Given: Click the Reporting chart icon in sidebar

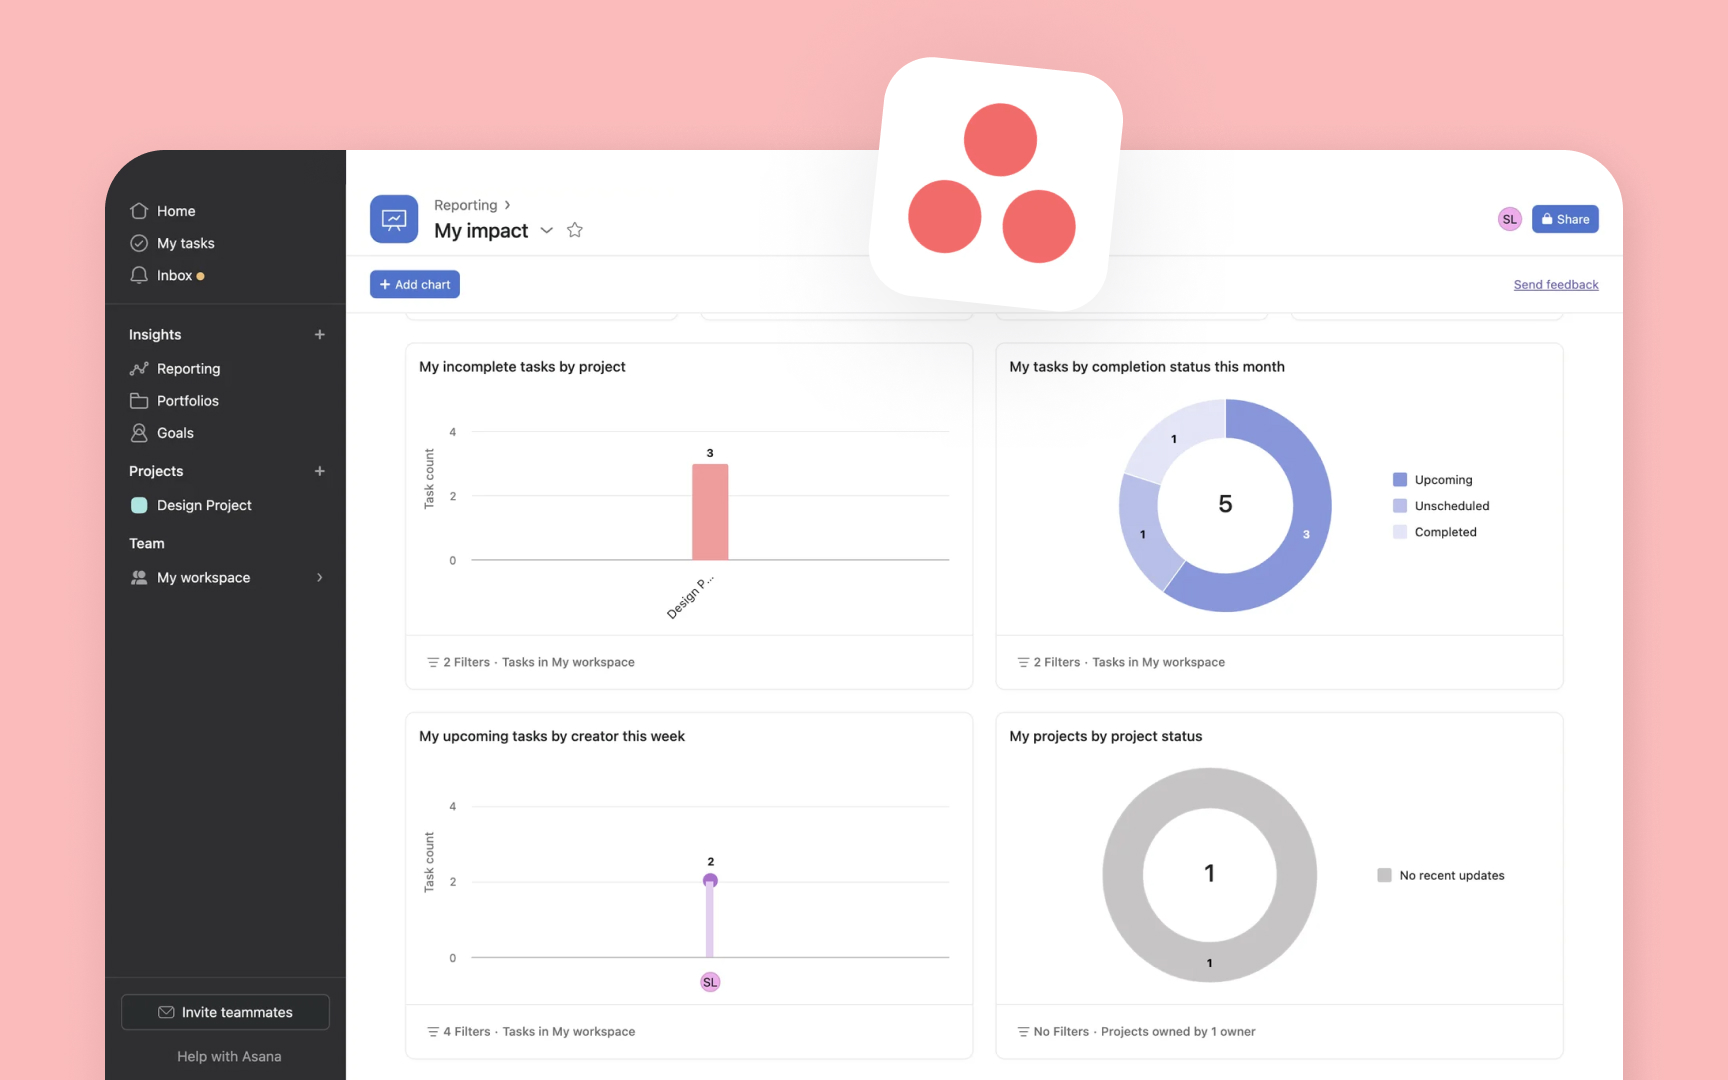Looking at the screenshot, I should [x=139, y=369].
